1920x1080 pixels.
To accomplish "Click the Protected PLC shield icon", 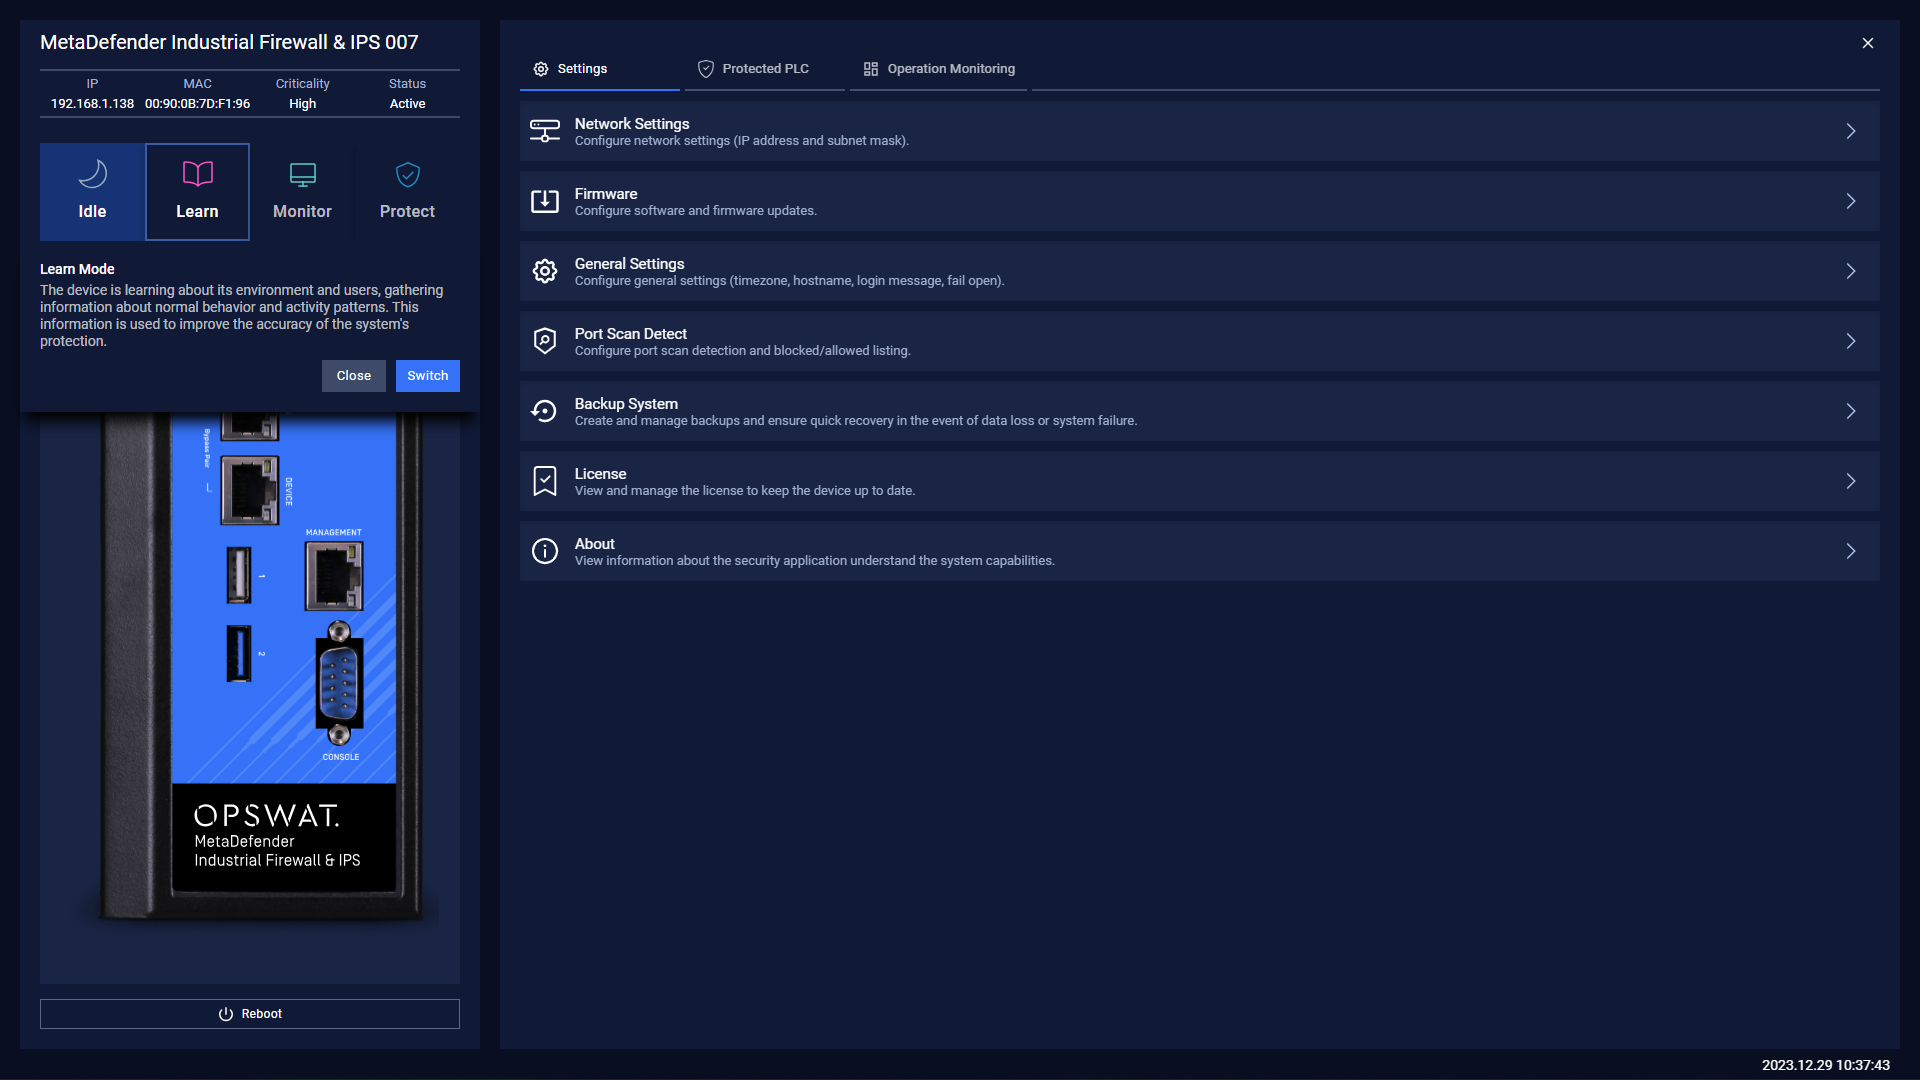I will coord(706,69).
